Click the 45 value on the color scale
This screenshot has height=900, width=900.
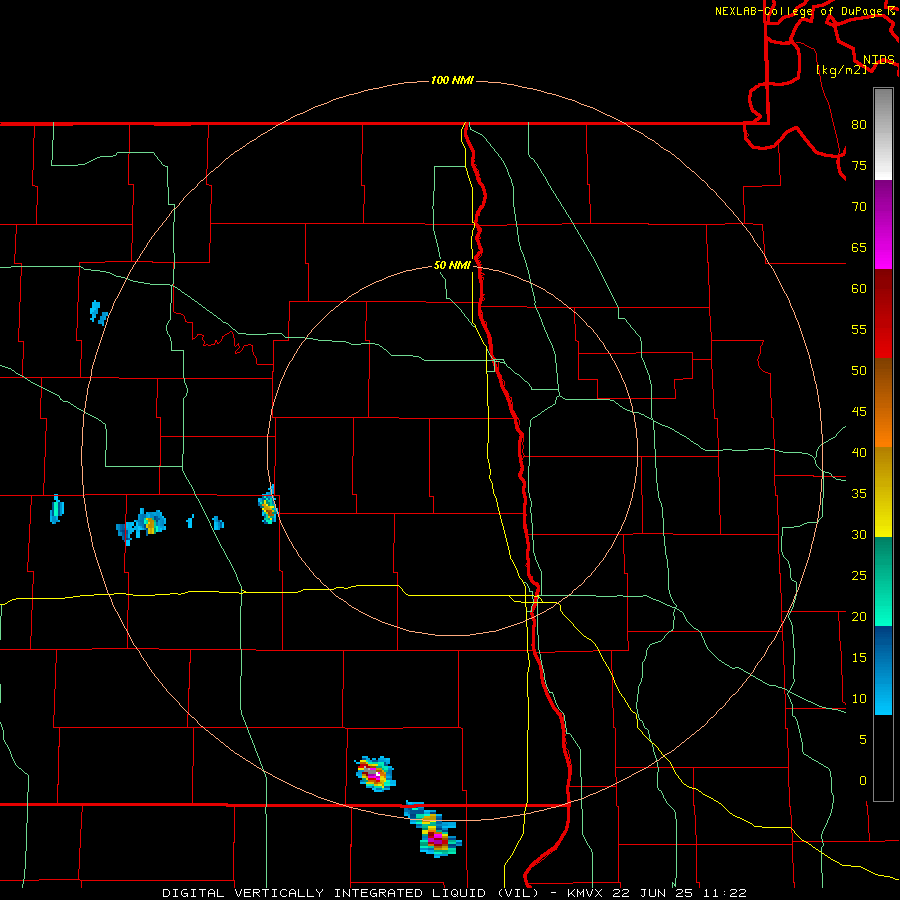pos(859,412)
